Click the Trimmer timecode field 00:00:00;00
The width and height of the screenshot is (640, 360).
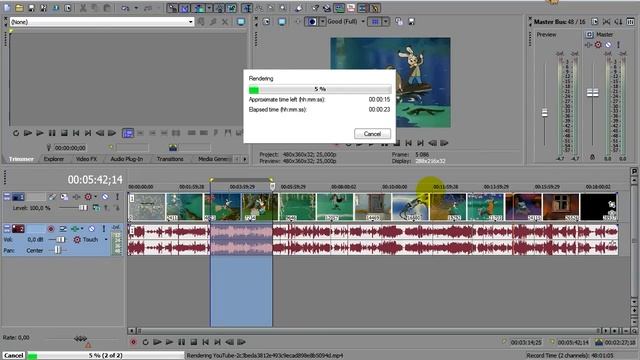click(70, 148)
